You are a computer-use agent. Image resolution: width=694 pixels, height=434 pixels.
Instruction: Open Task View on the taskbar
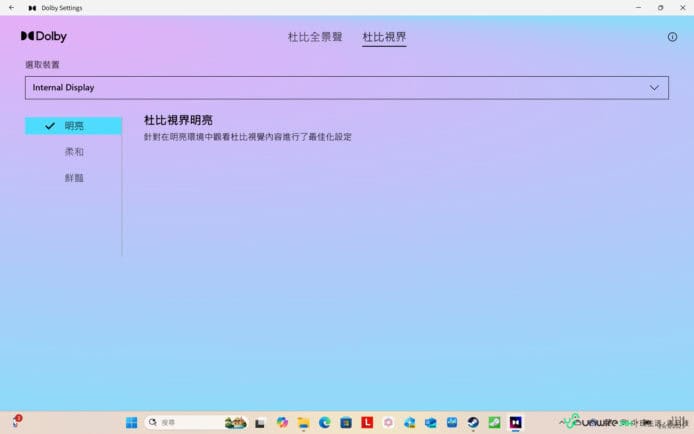pos(260,423)
